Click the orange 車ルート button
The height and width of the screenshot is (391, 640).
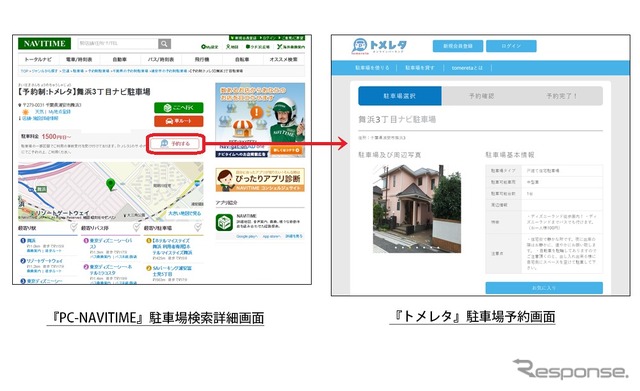179,121
